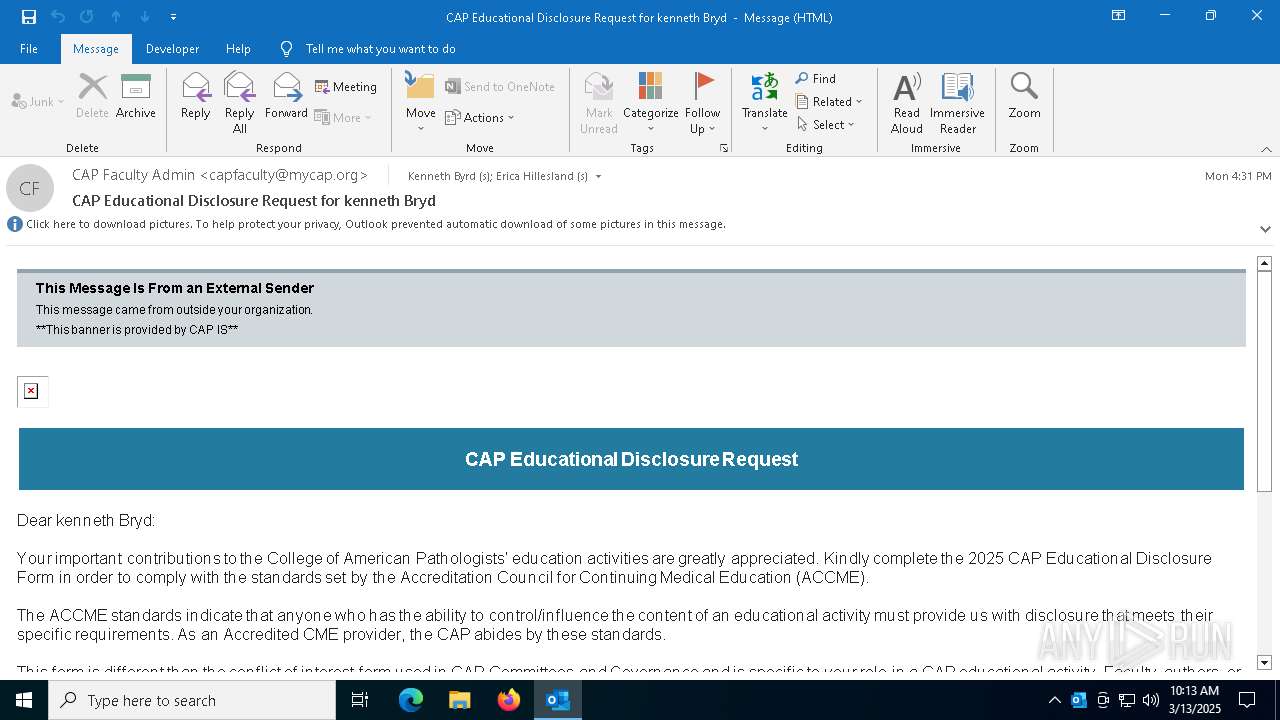1280x720 pixels.
Task: Show hidden tray icons
Action: 1054,700
